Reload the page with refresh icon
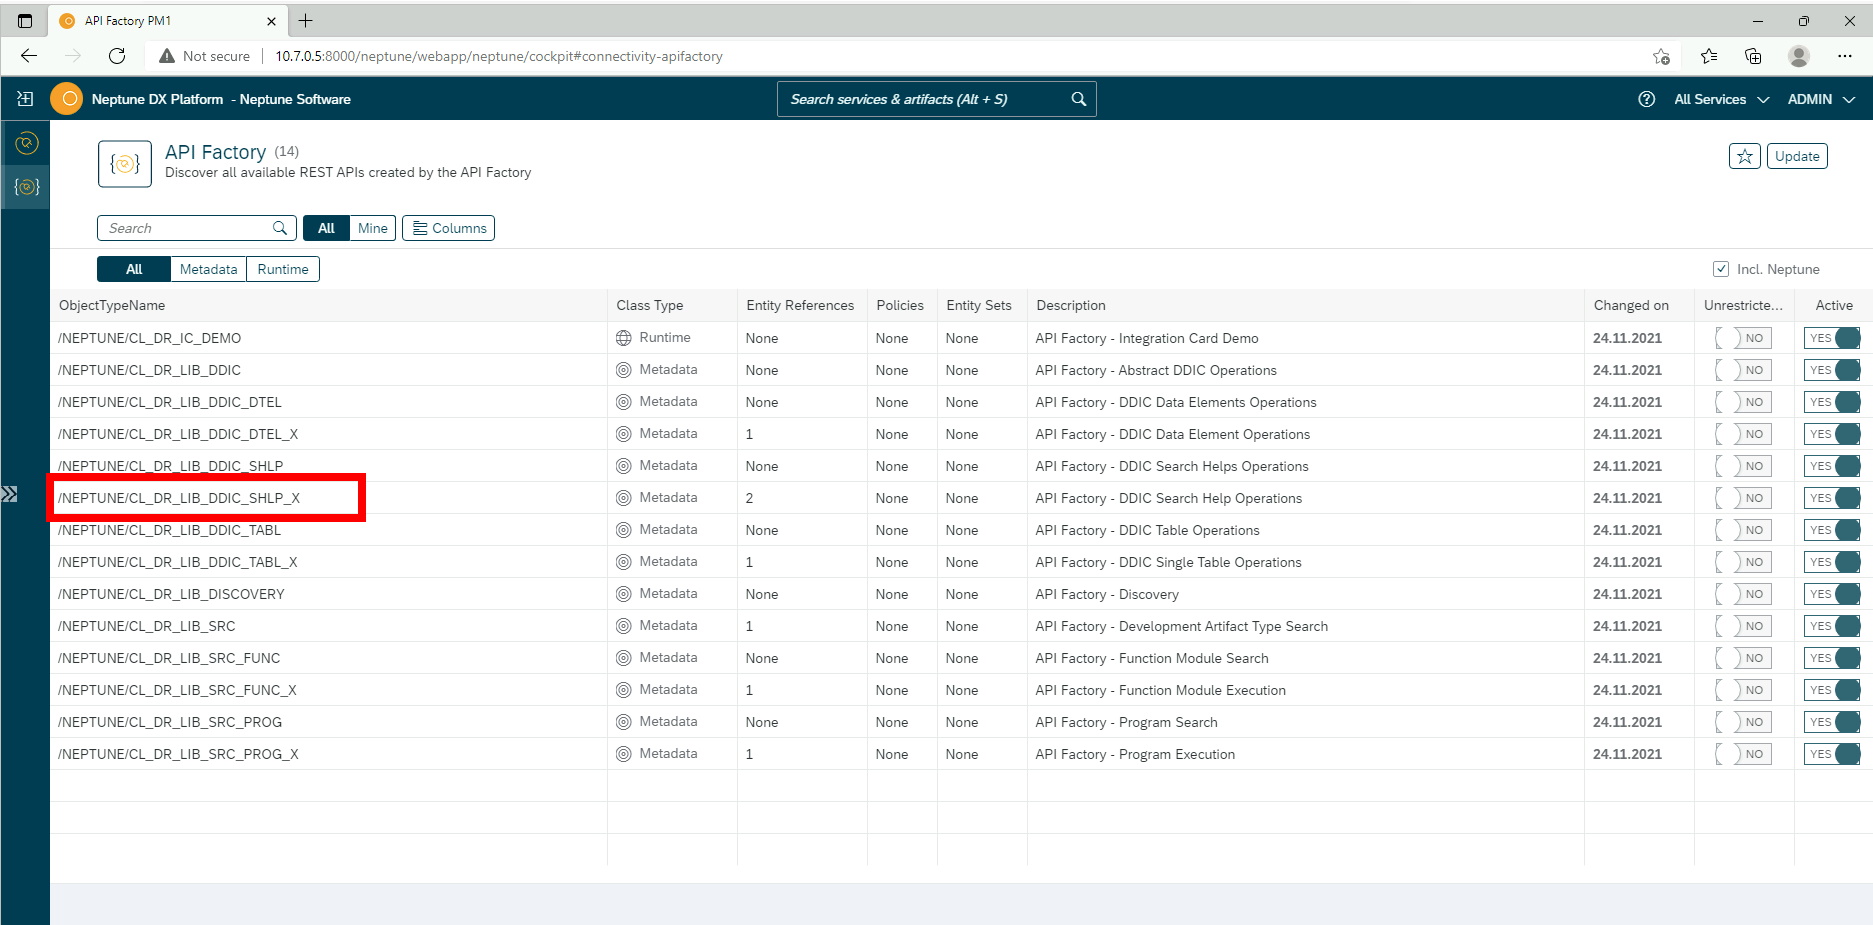Image resolution: width=1873 pixels, height=925 pixels. click(x=117, y=56)
